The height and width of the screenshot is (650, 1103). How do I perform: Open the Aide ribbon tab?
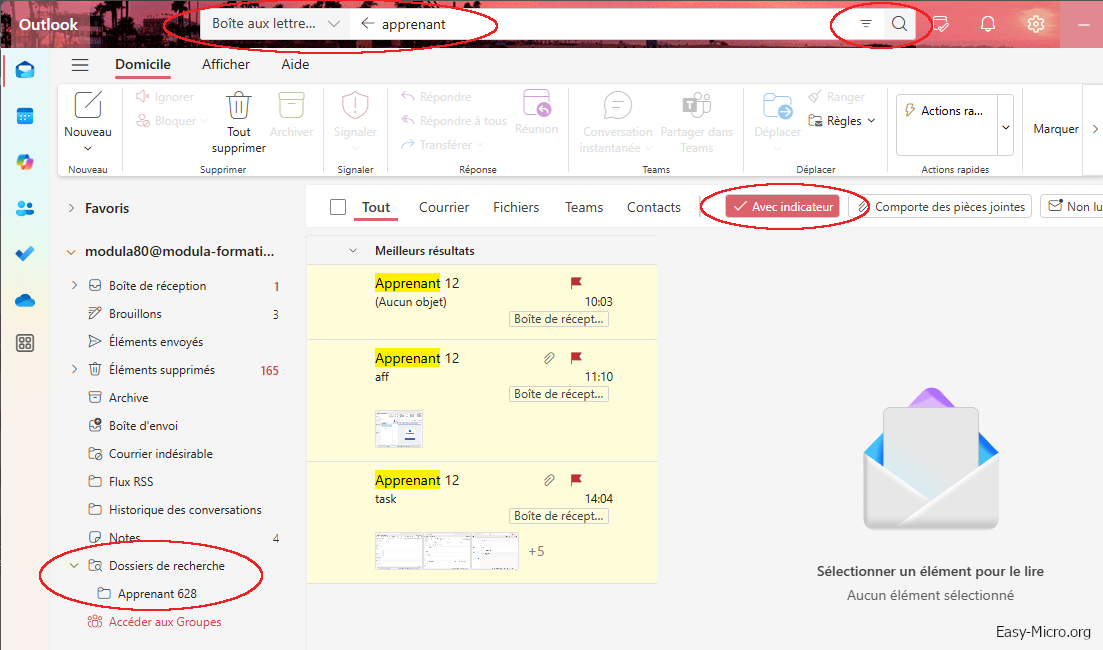[x=295, y=64]
